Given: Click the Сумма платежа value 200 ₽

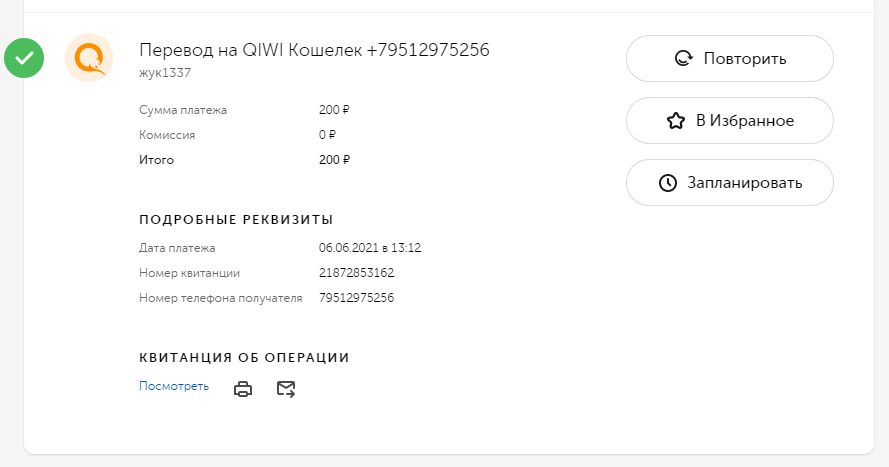Looking at the screenshot, I should pyautogui.click(x=335, y=110).
